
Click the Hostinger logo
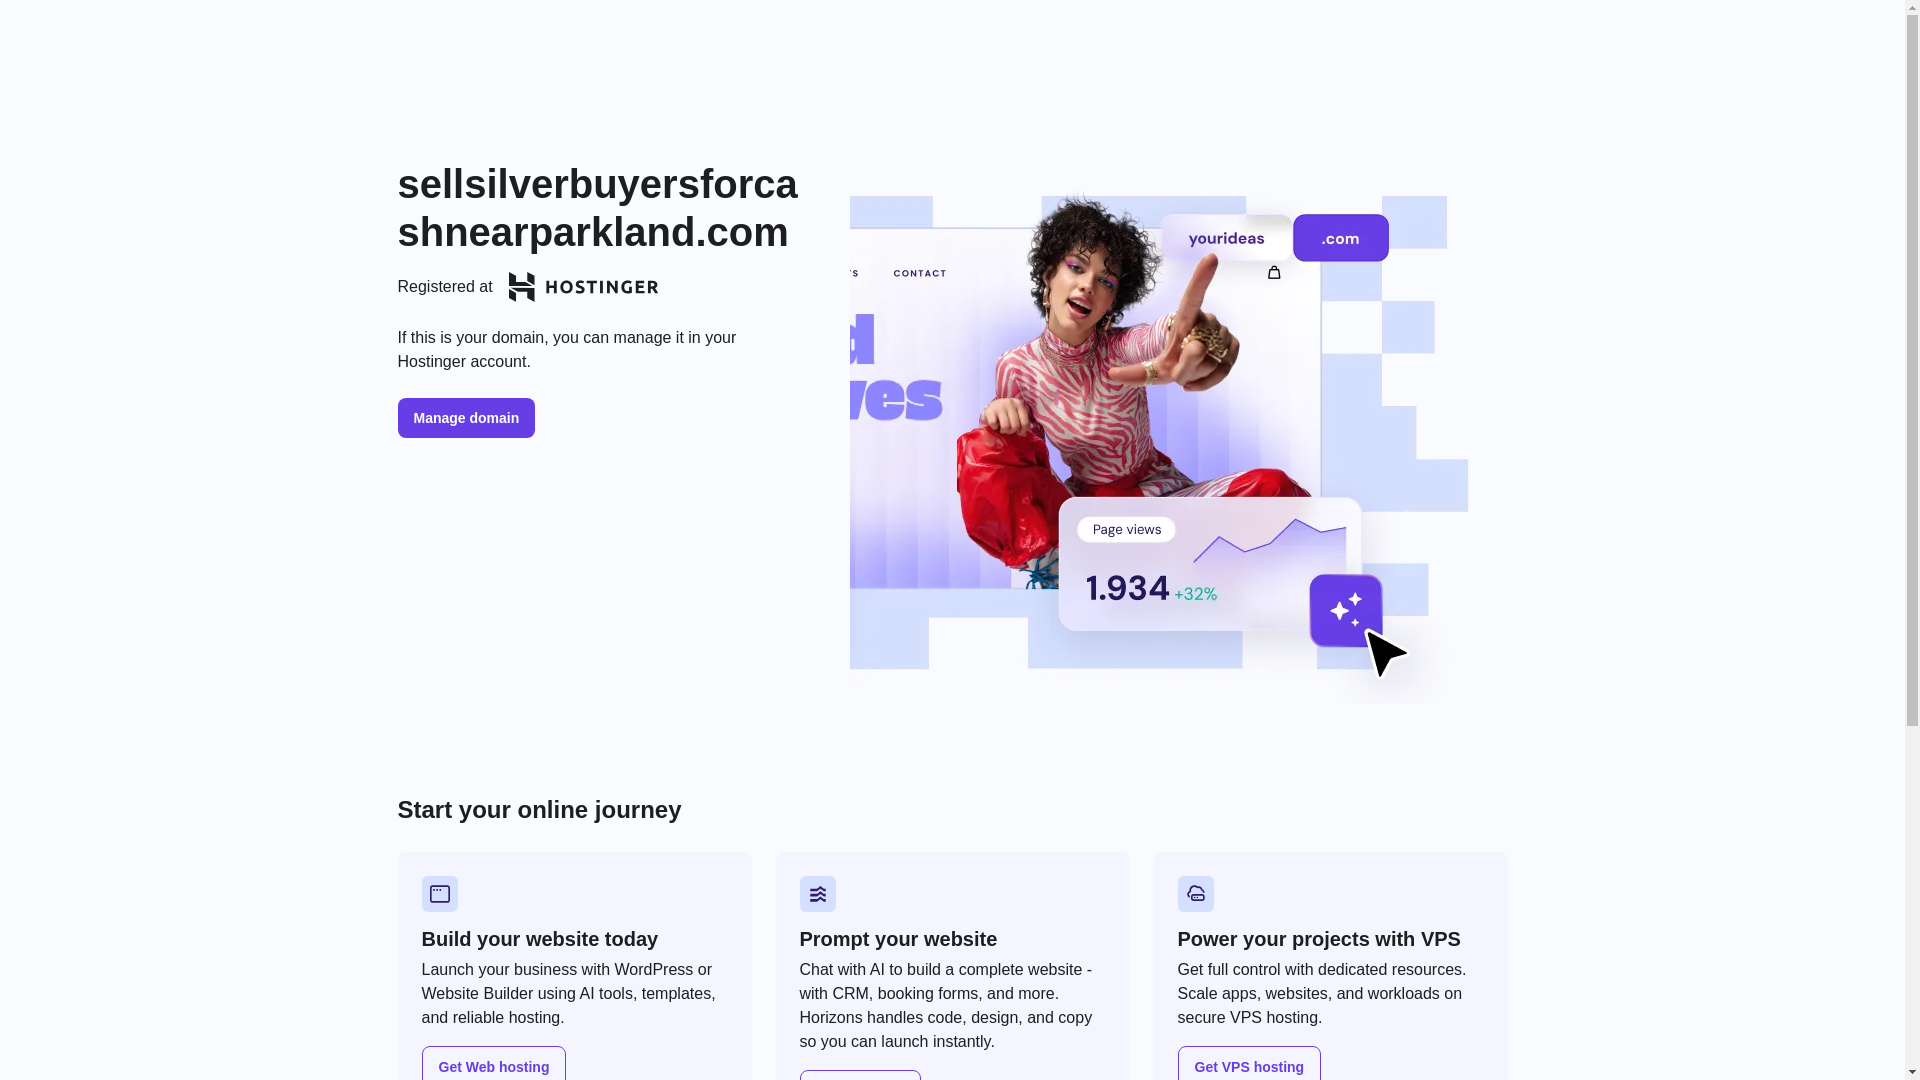click(x=583, y=287)
